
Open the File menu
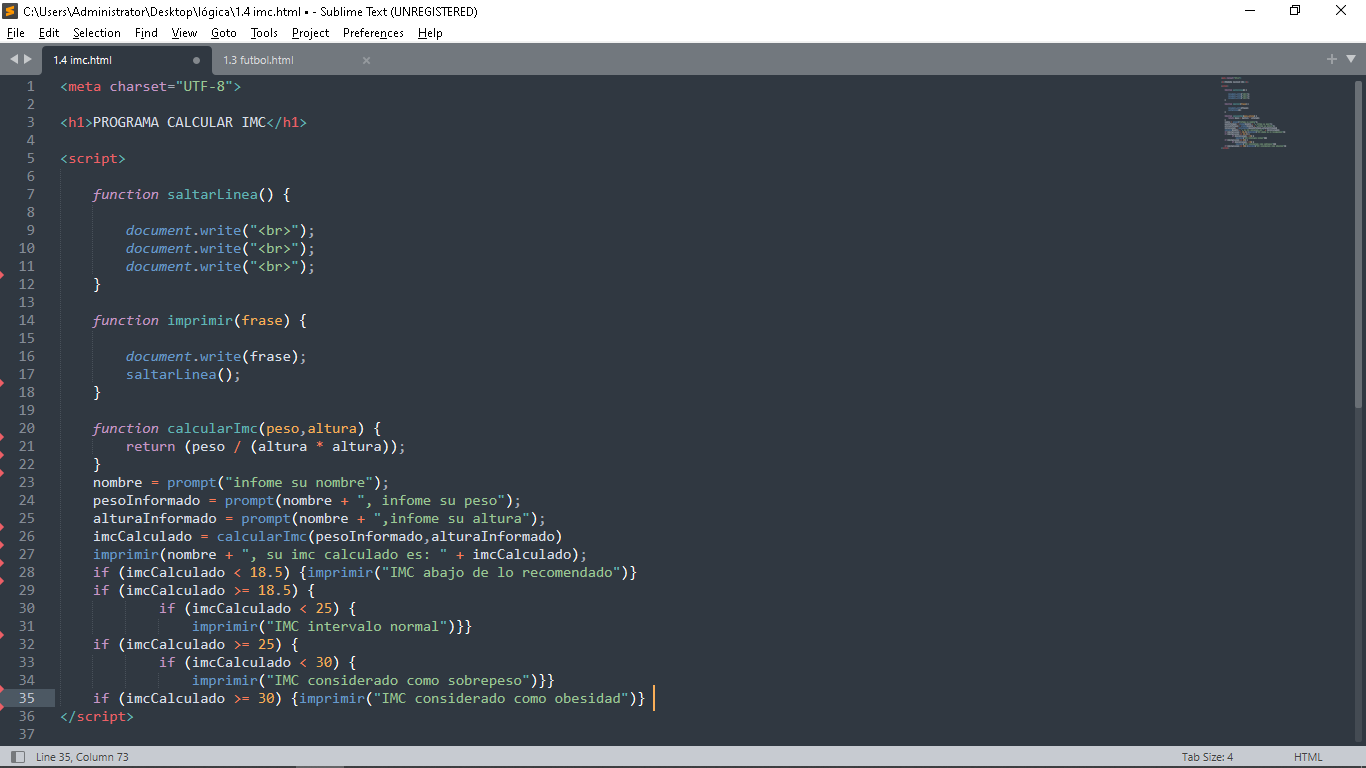coord(15,33)
